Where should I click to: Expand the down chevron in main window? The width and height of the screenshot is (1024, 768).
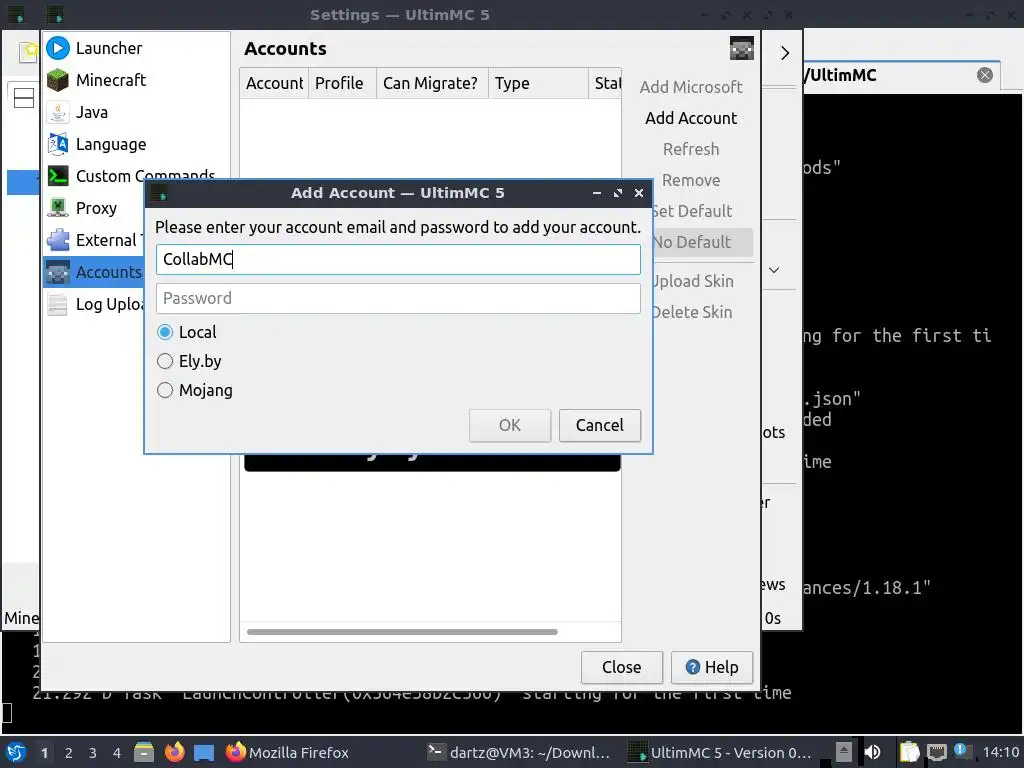774,270
